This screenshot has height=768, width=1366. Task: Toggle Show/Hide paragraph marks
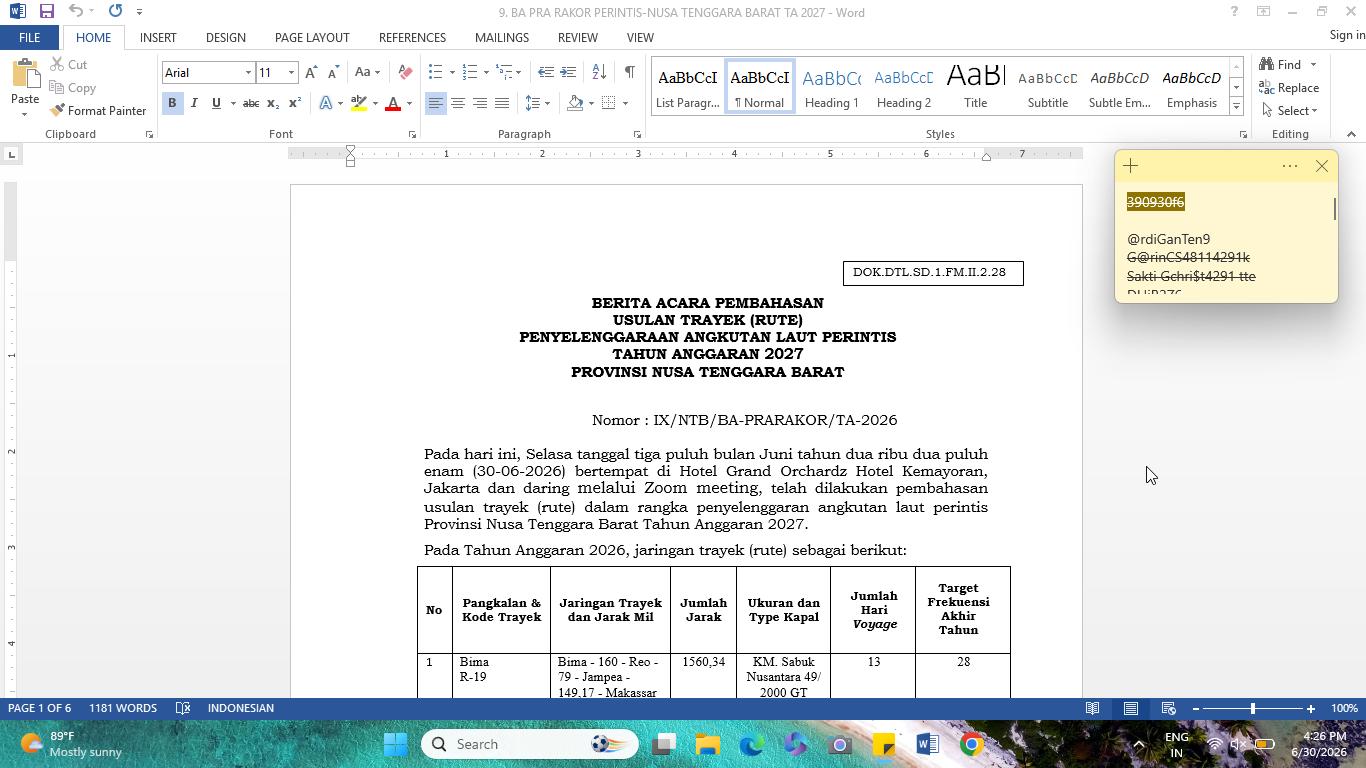click(629, 72)
